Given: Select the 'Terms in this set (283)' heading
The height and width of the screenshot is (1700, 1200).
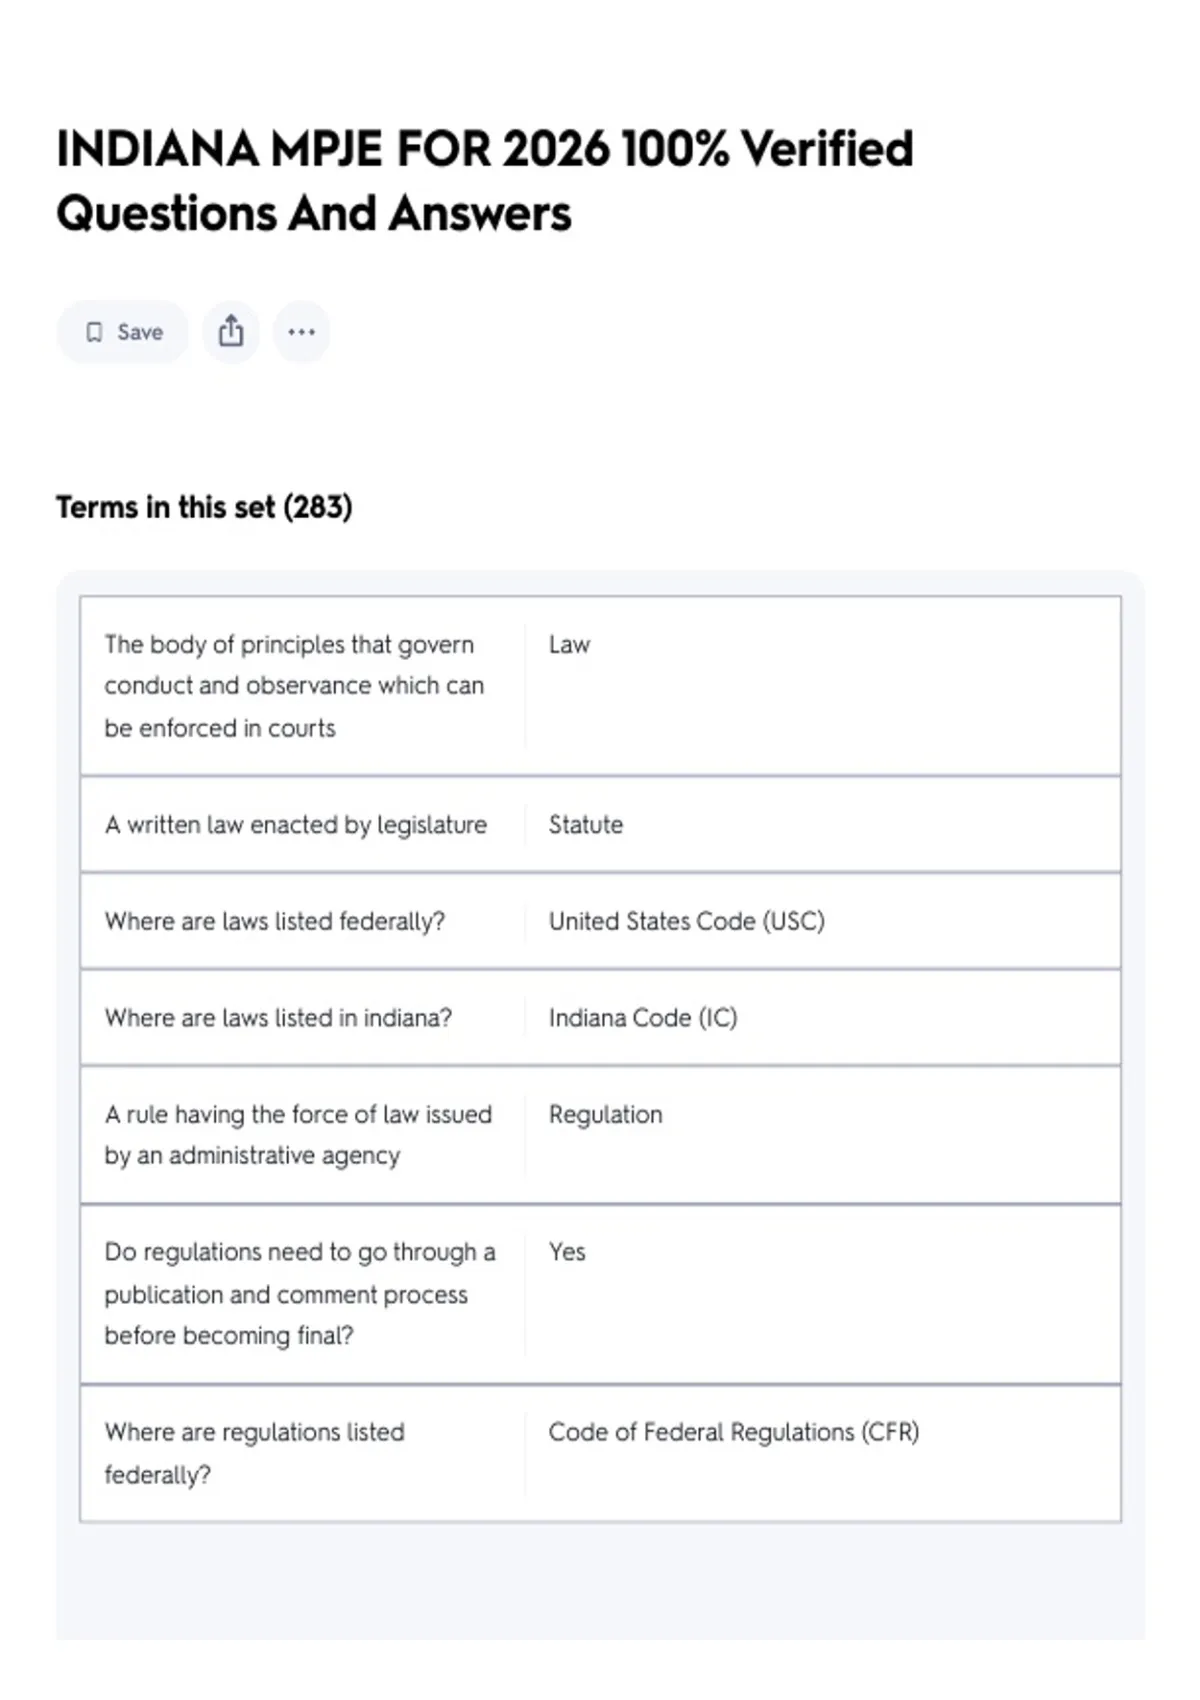Looking at the screenshot, I should point(204,507).
